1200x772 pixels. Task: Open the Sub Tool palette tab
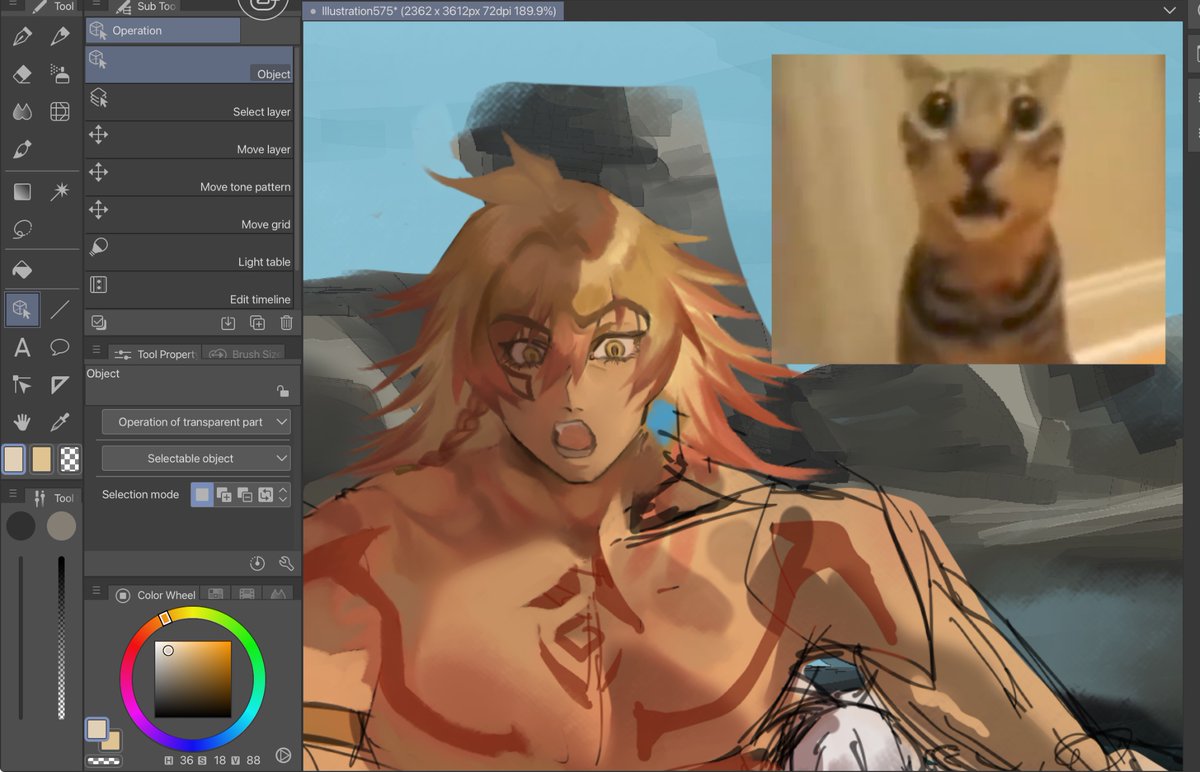click(x=145, y=6)
